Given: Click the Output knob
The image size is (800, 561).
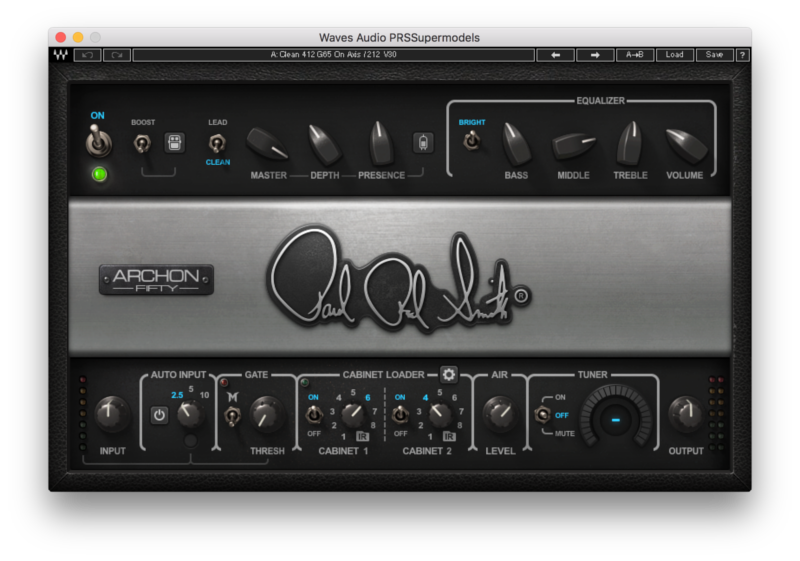Looking at the screenshot, I should [x=686, y=414].
